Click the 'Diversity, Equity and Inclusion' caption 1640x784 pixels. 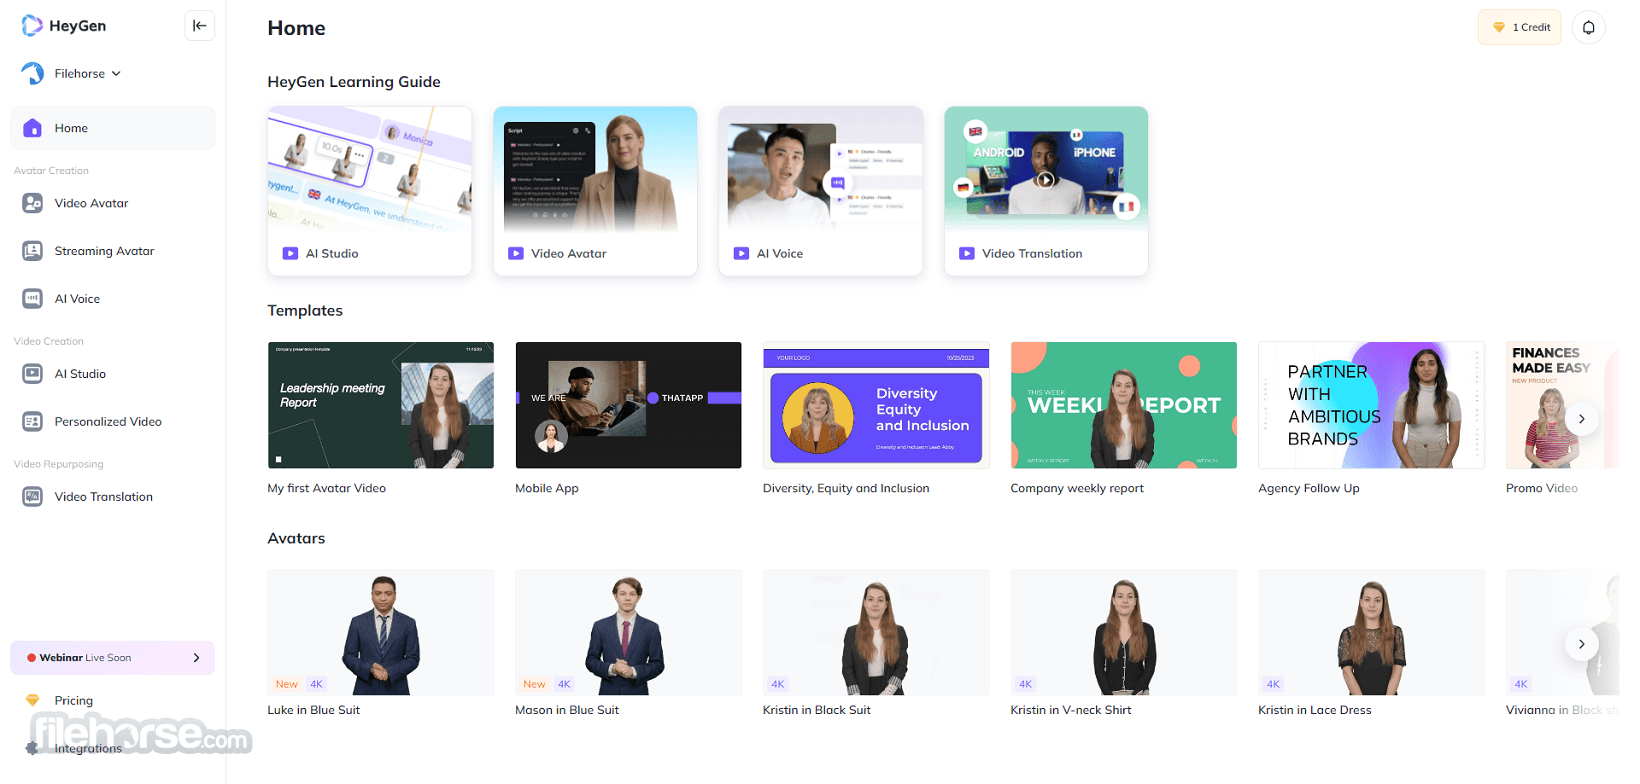(846, 489)
